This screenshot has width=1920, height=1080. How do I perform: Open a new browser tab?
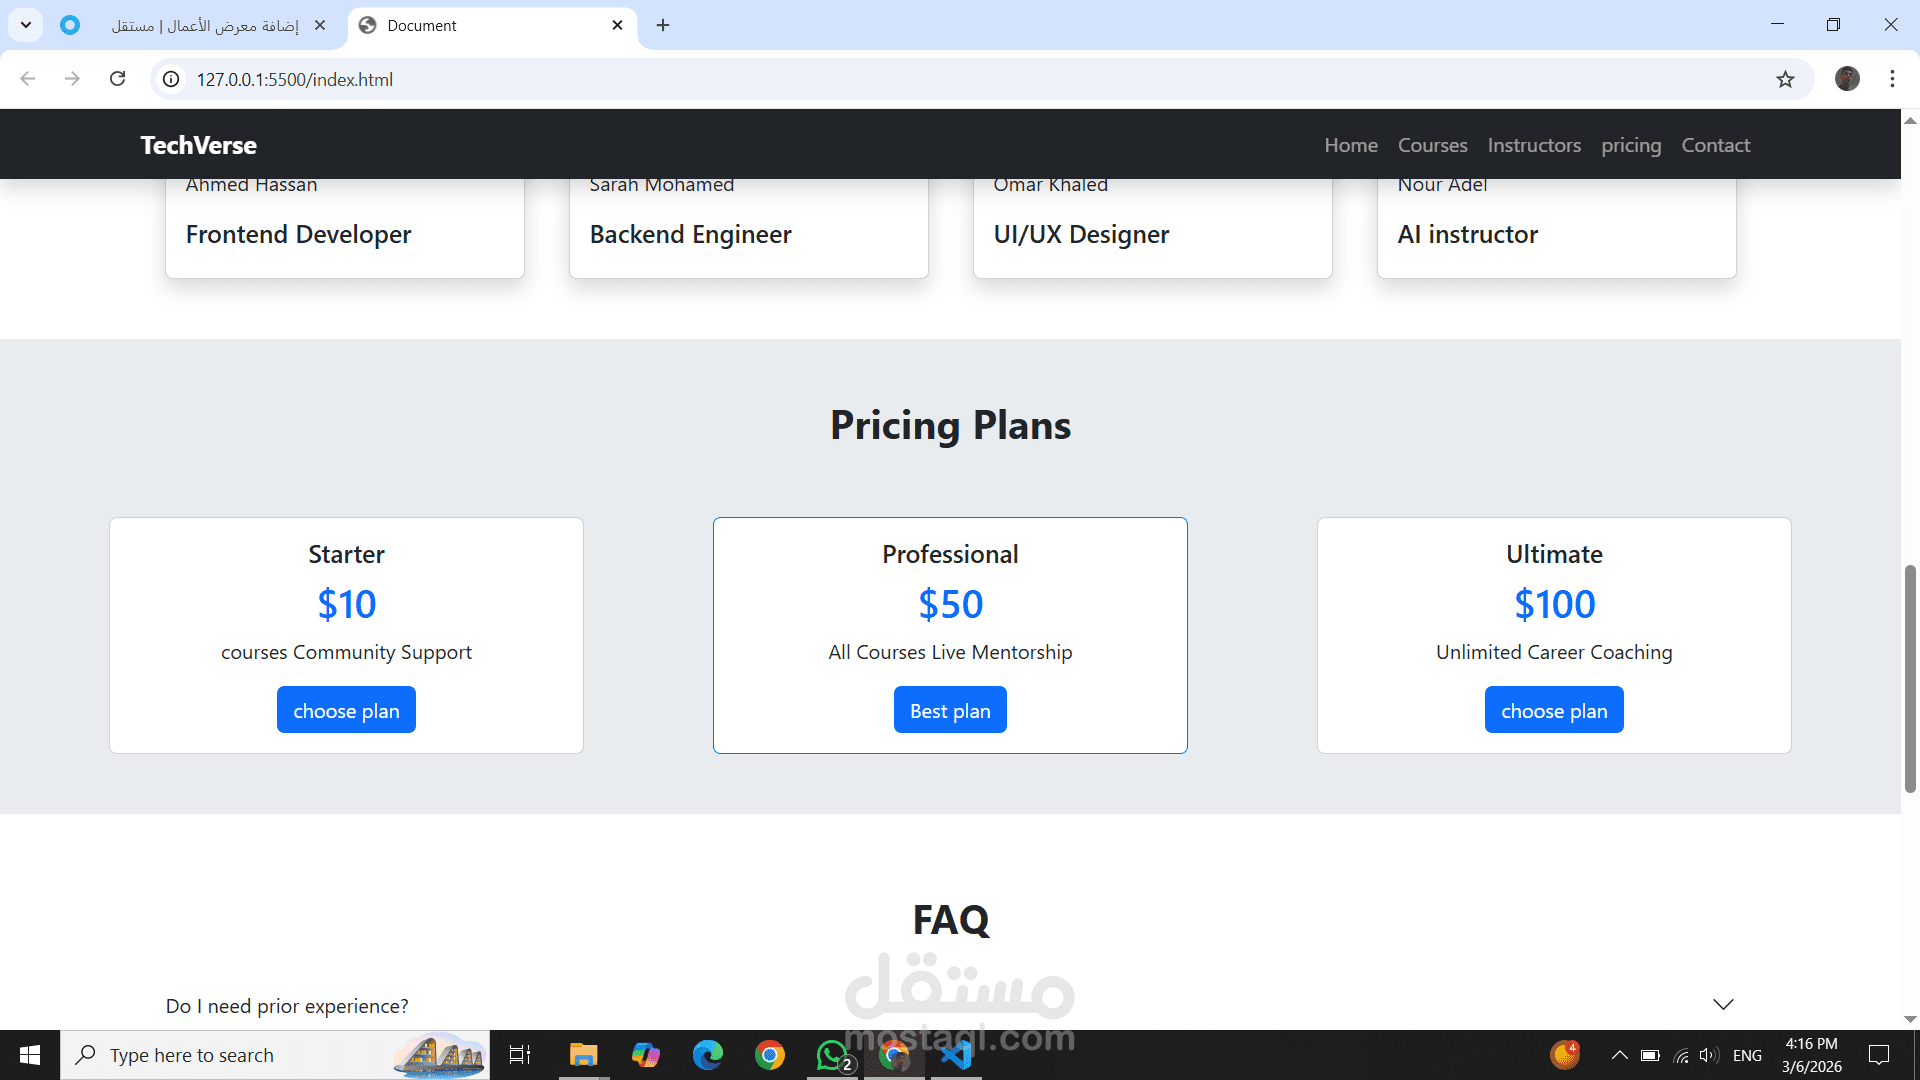point(663,25)
